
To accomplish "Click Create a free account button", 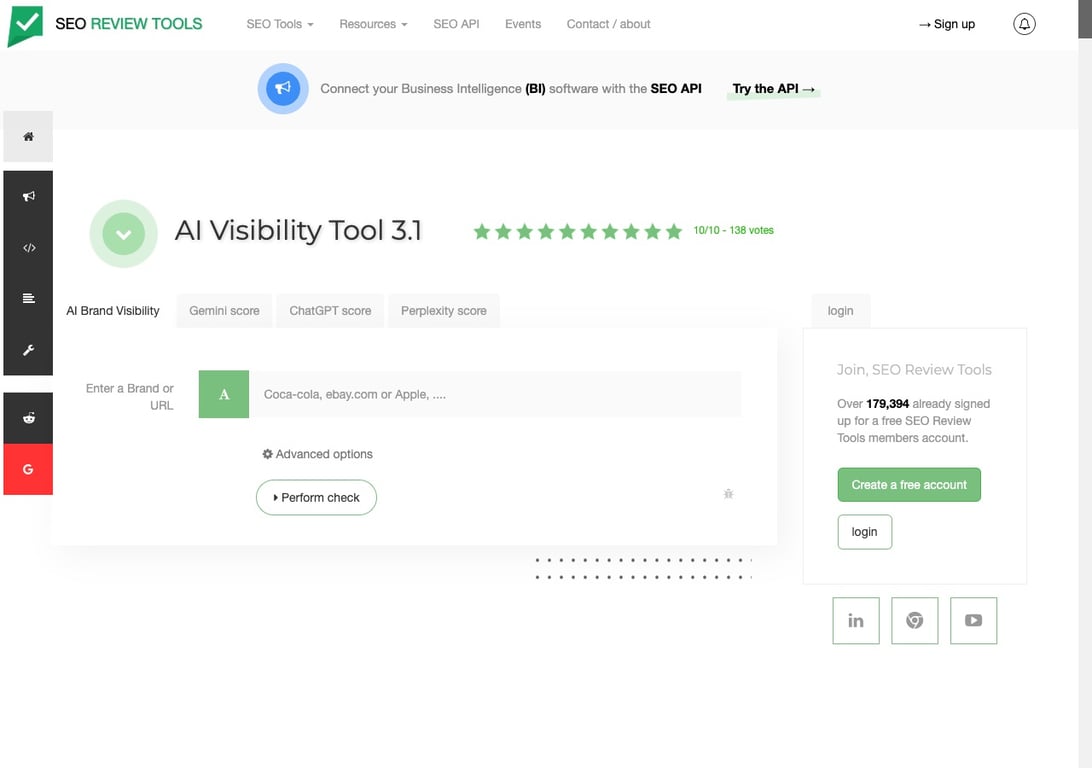I will click(x=909, y=485).
